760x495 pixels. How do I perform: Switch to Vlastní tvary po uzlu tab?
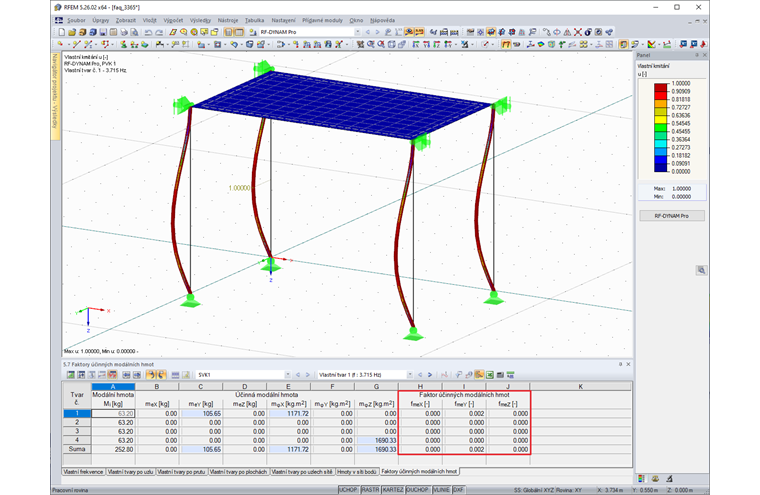coord(130,472)
